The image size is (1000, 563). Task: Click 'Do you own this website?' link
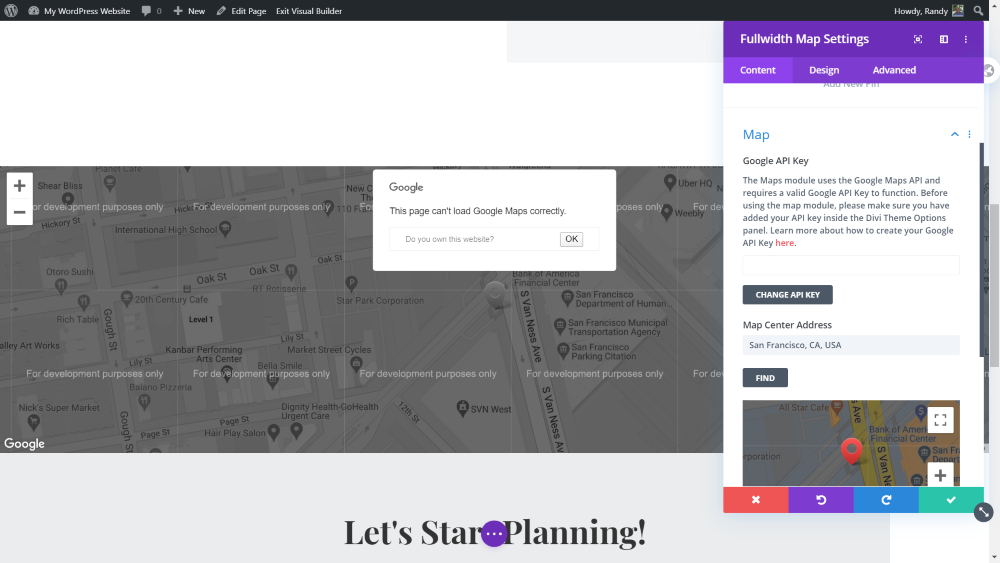tap(450, 239)
